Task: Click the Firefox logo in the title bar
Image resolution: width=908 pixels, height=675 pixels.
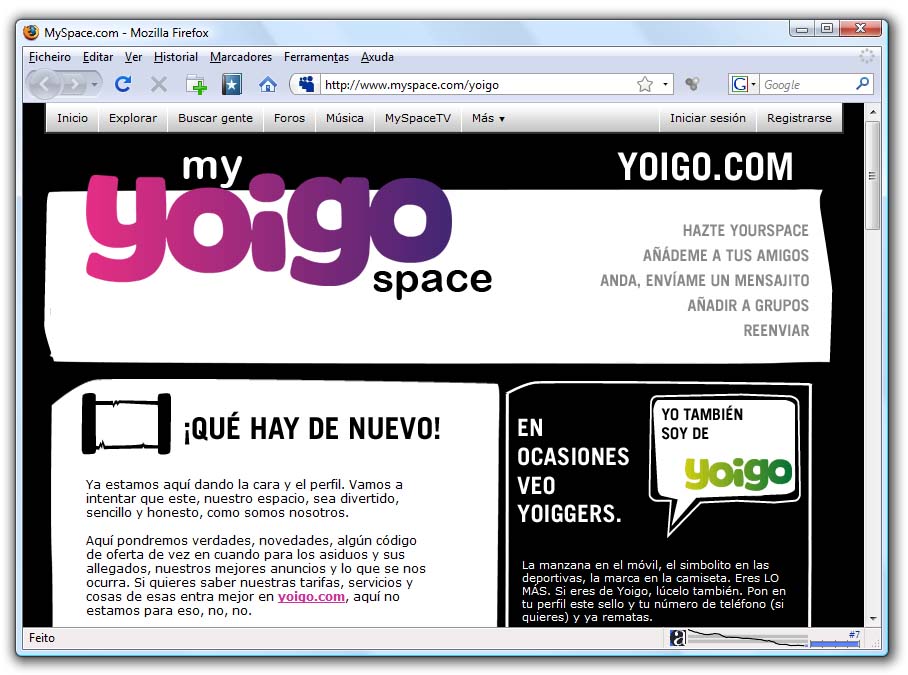Action: pos(31,32)
